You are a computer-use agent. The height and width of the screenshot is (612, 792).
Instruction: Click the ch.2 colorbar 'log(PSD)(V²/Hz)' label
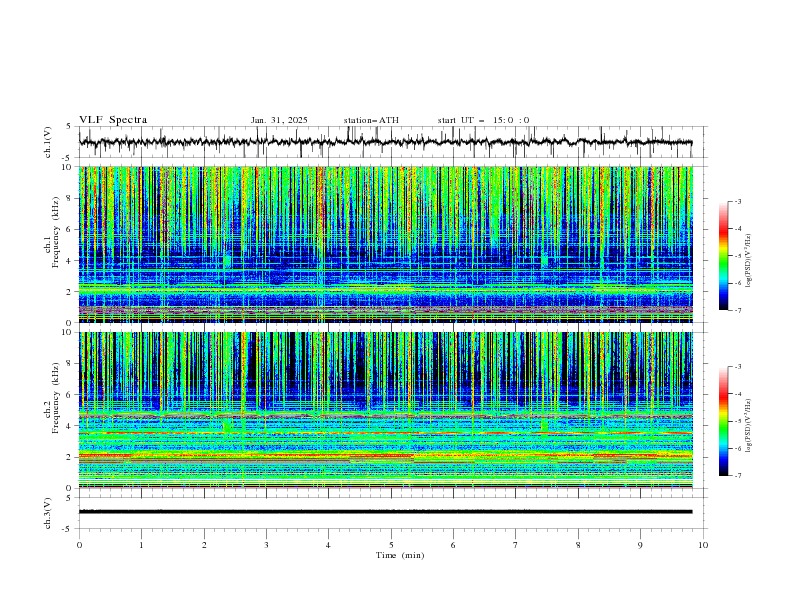click(748, 426)
